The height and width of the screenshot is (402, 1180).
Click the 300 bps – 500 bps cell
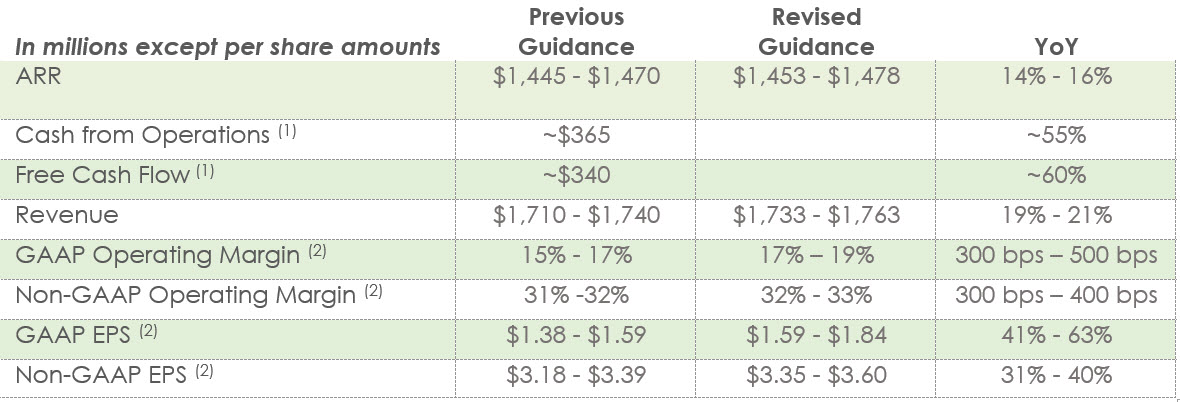click(1056, 254)
